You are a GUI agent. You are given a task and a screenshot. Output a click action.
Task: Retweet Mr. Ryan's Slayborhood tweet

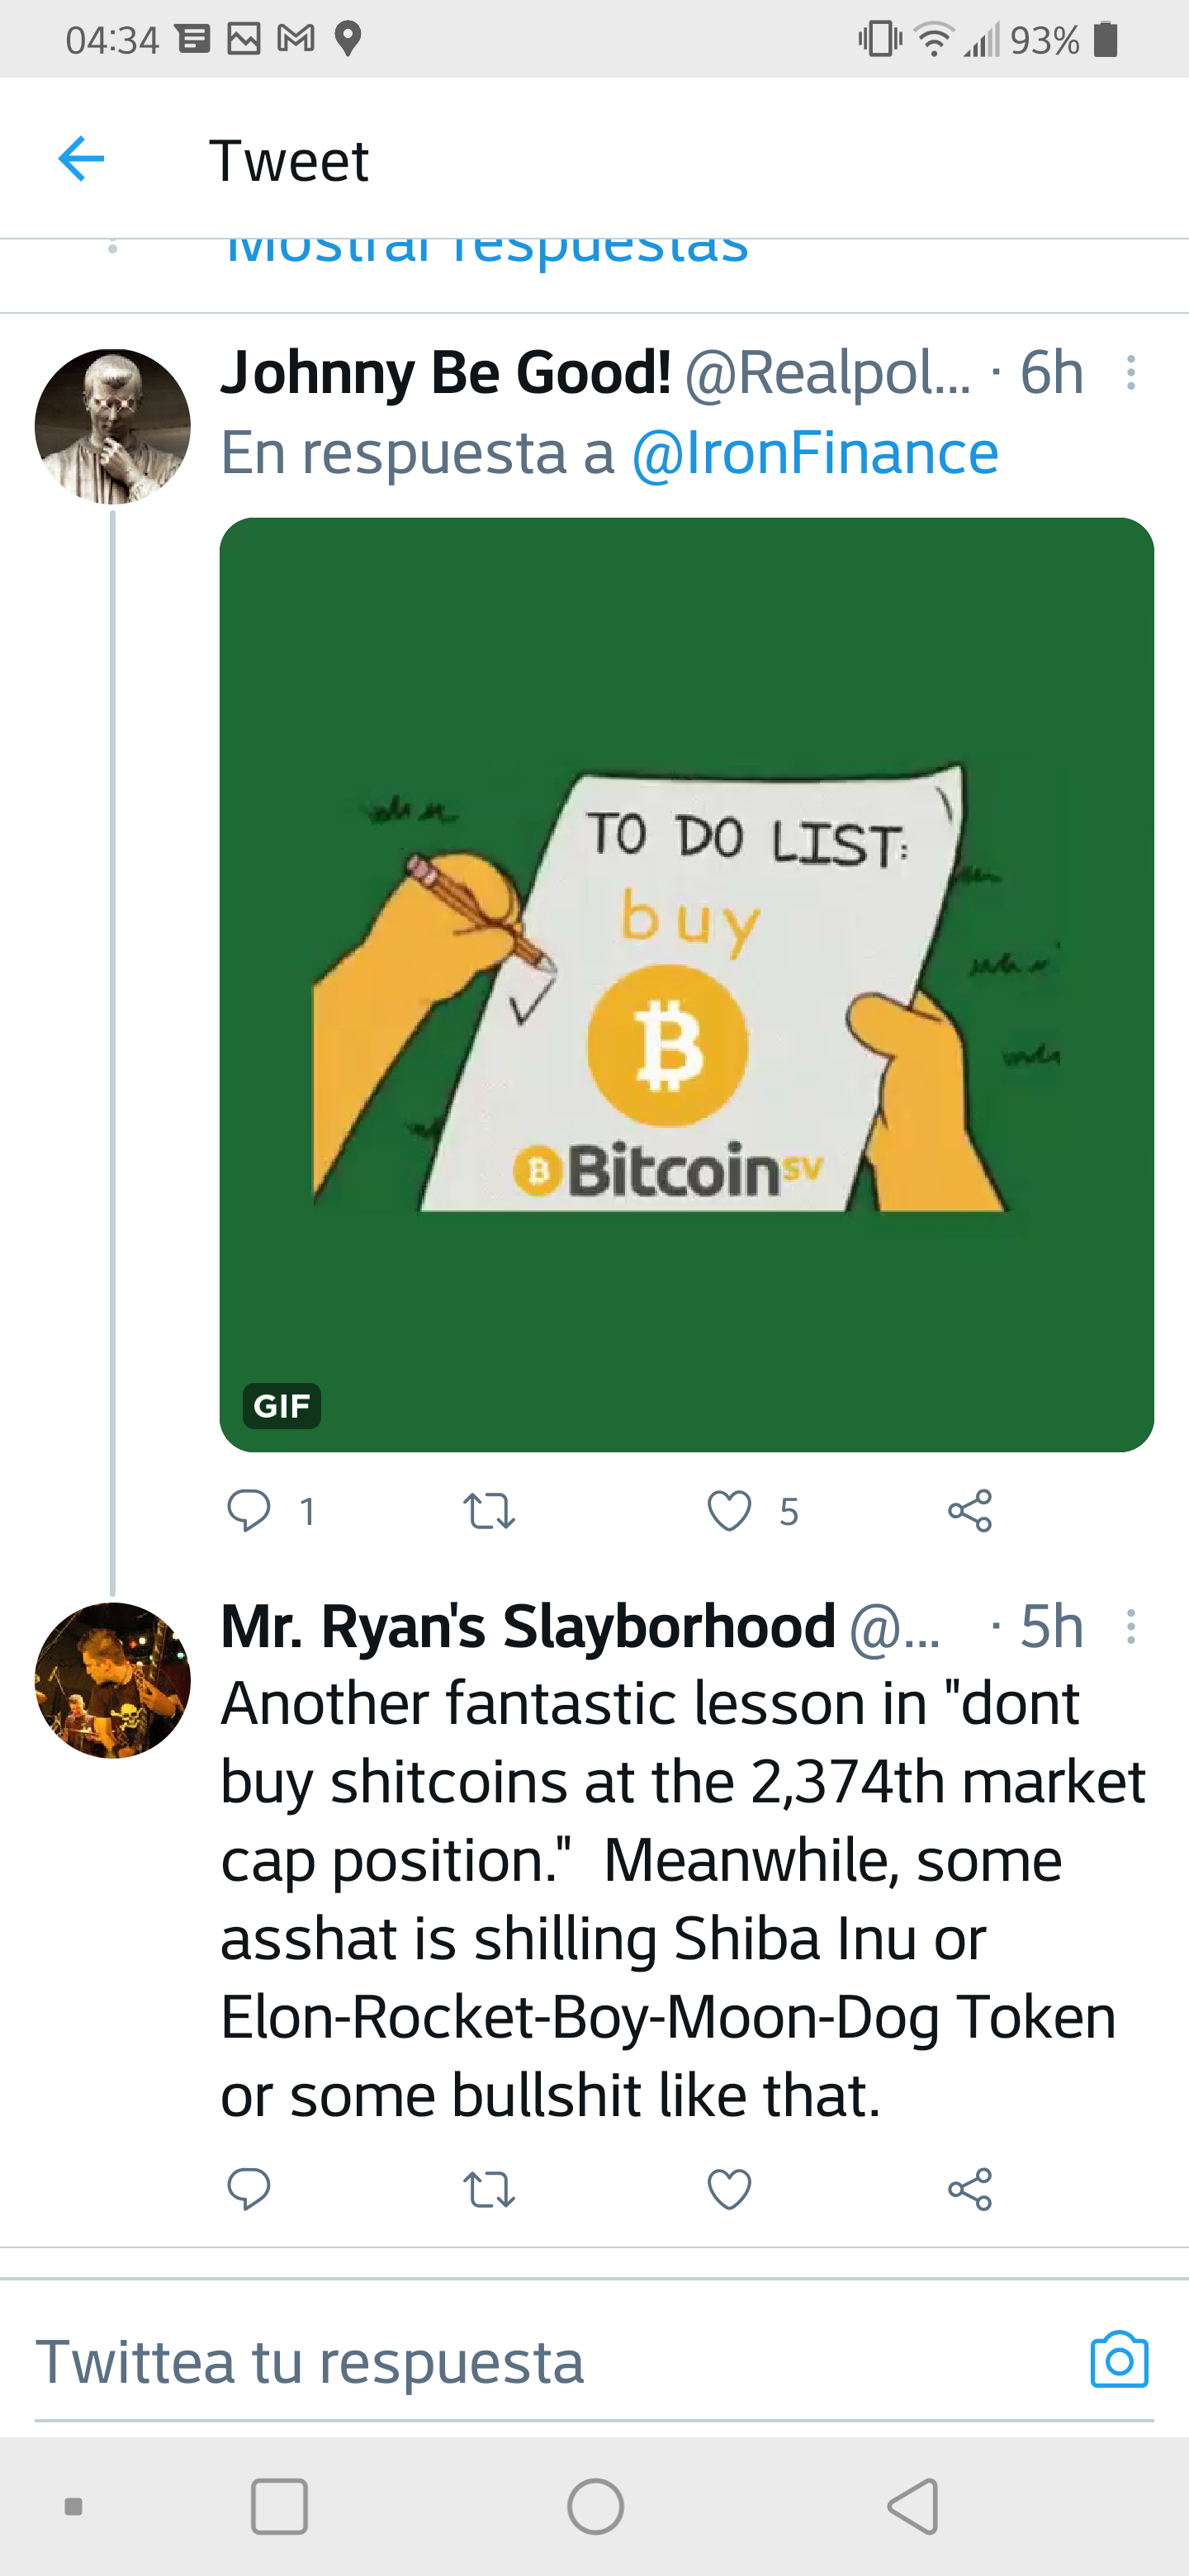[489, 2189]
